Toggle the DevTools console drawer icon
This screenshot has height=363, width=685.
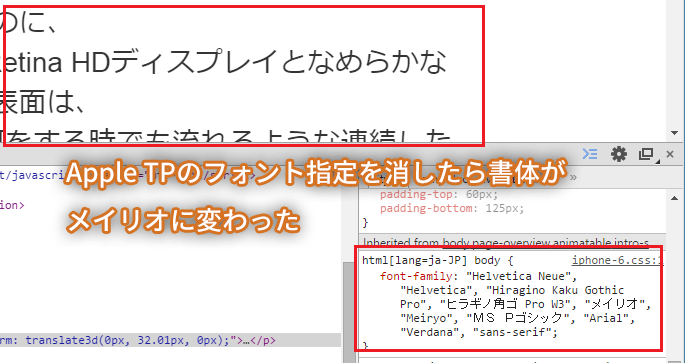(590, 154)
